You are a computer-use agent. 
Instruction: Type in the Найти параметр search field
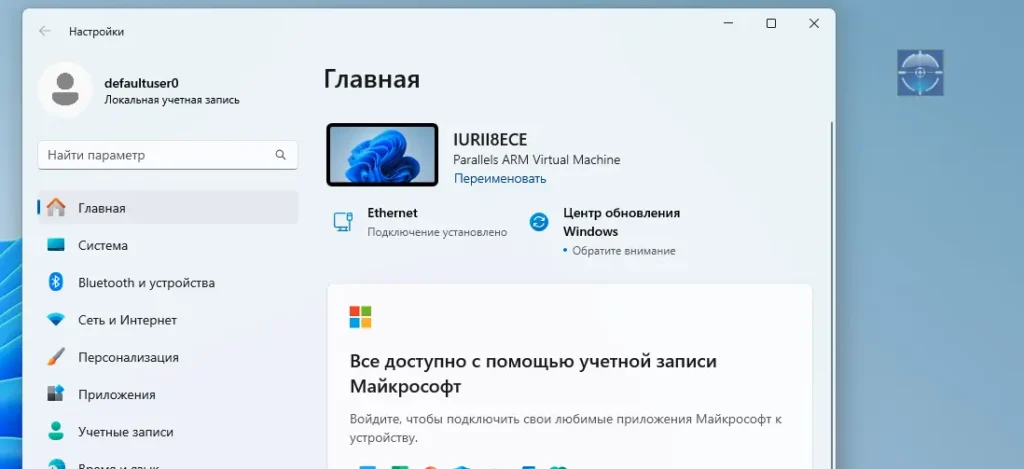(168, 155)
